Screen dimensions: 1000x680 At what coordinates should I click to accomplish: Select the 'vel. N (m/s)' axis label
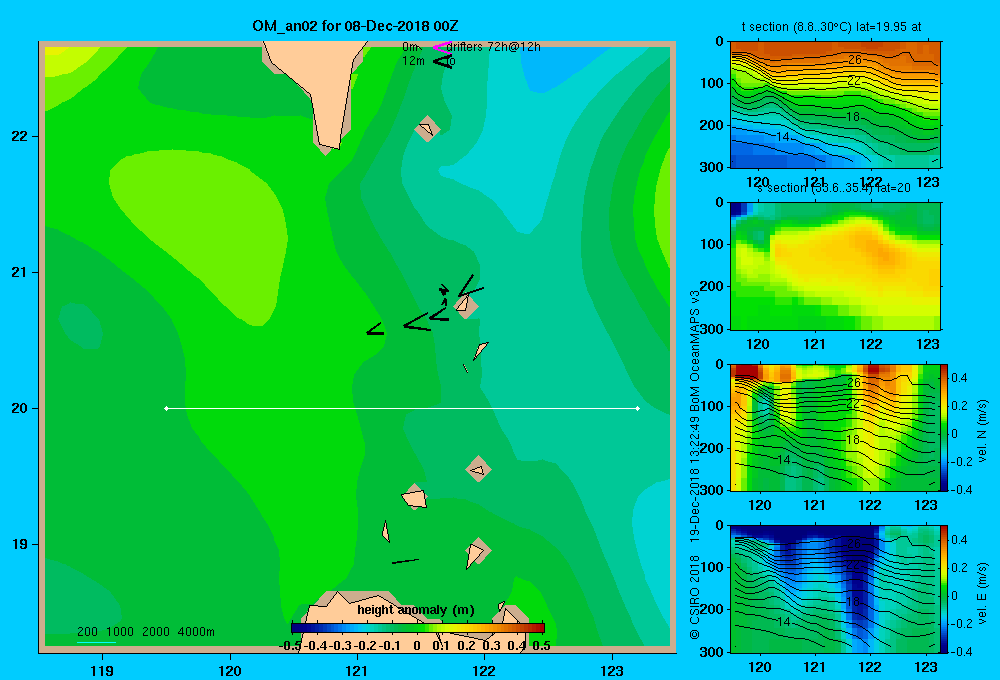click(982, 431)
